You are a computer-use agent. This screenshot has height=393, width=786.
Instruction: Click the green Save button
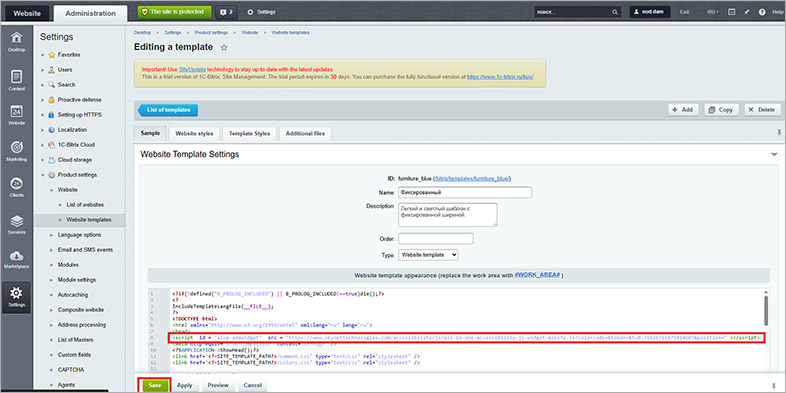tap(155, 385)
